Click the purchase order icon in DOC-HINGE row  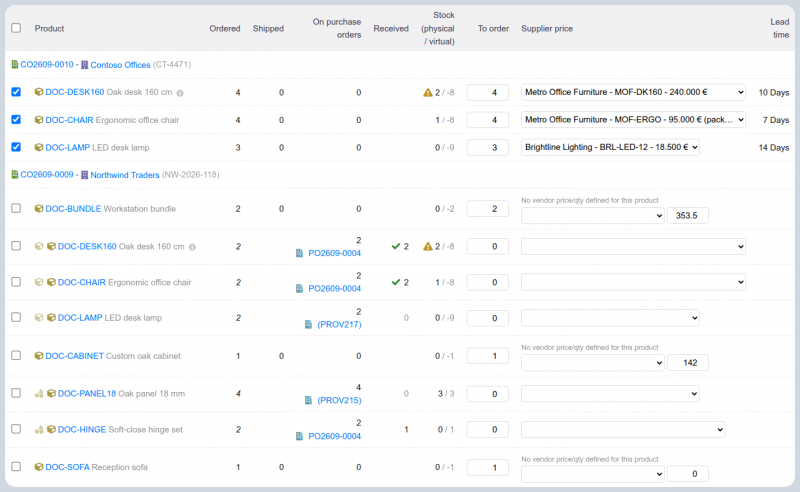pos(299,436)
